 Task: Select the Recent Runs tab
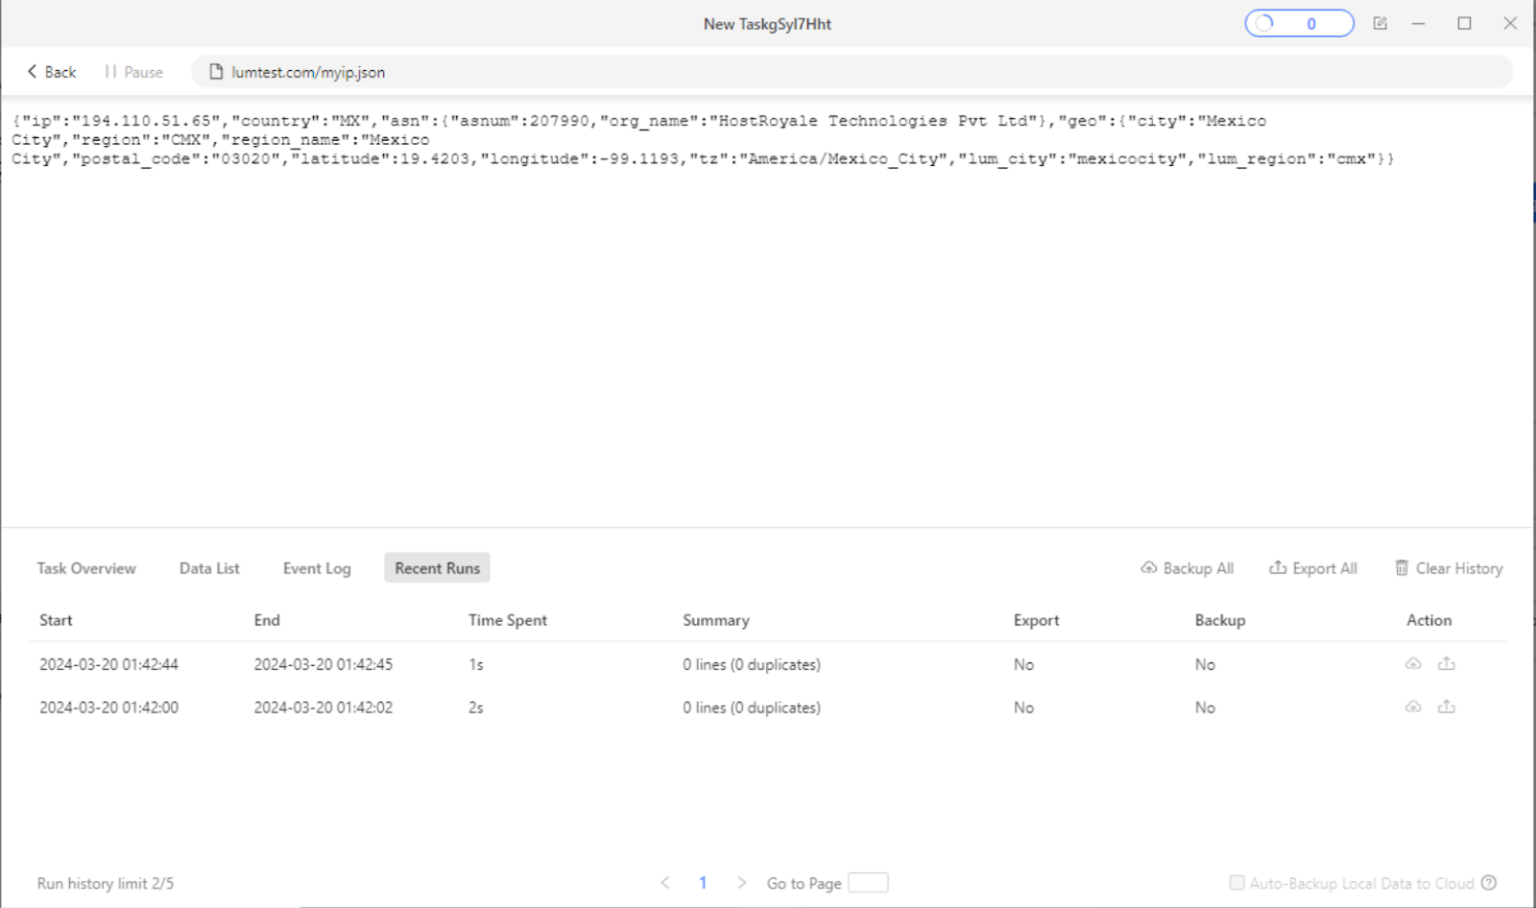point(437,568)
